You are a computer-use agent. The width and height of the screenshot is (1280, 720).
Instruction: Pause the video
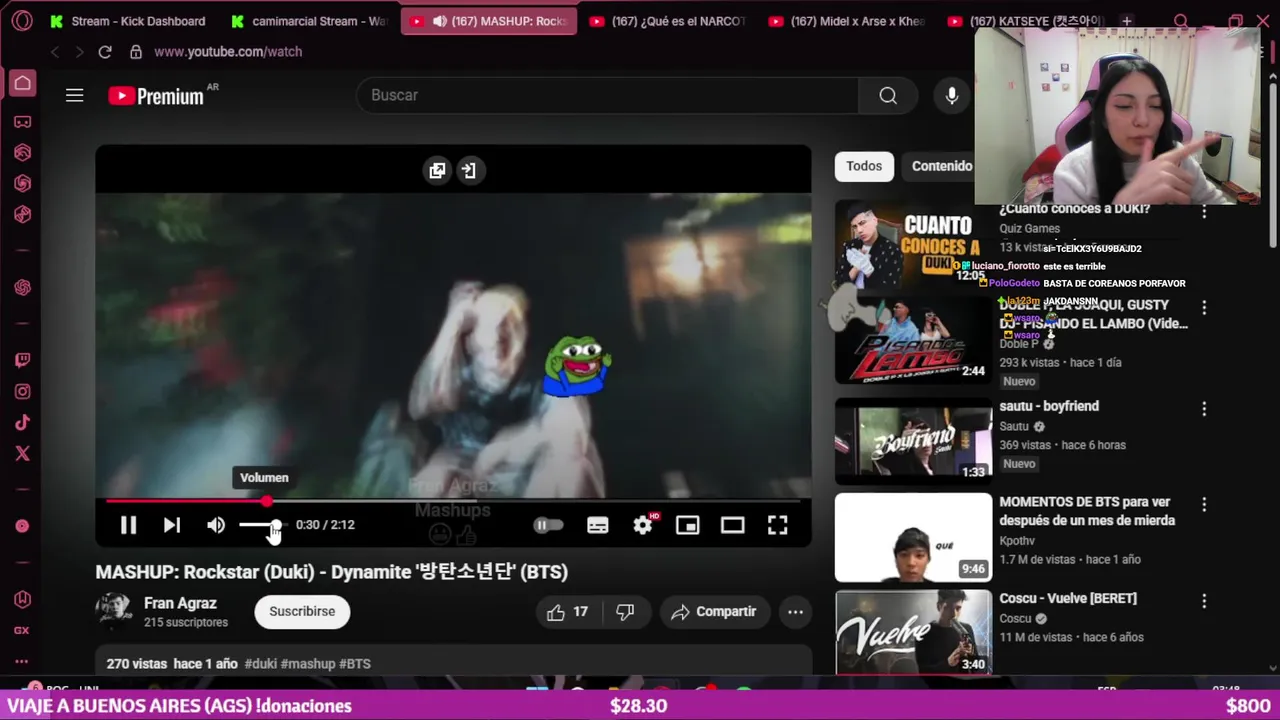[x=128, y=525]
